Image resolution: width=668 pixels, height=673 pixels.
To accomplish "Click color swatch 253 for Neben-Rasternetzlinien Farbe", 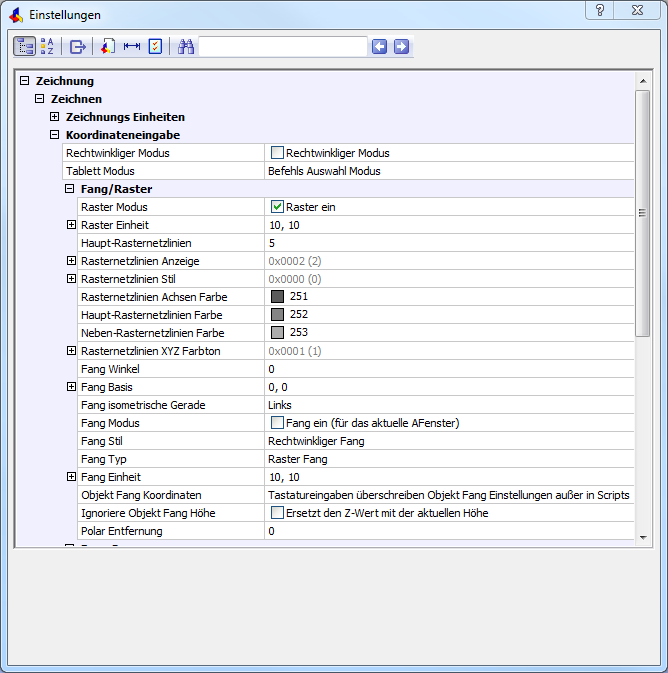I will [x=277, y=333].
